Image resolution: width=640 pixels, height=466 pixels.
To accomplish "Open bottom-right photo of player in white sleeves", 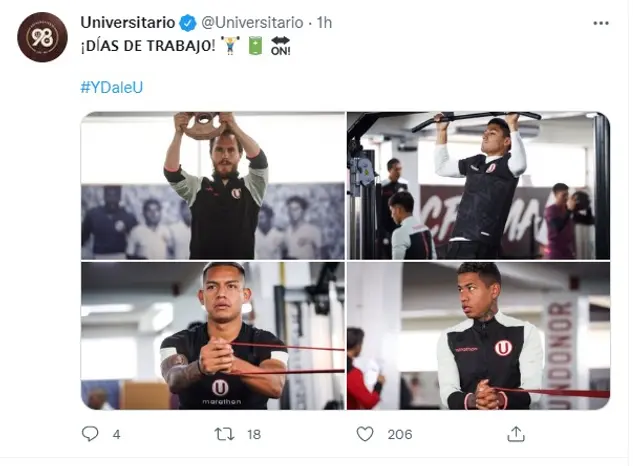I will [478, 336].
